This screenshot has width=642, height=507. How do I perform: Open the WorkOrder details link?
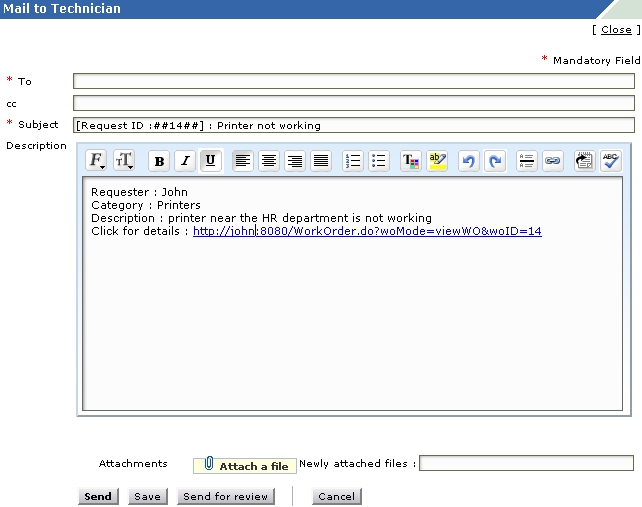(367, 231)
